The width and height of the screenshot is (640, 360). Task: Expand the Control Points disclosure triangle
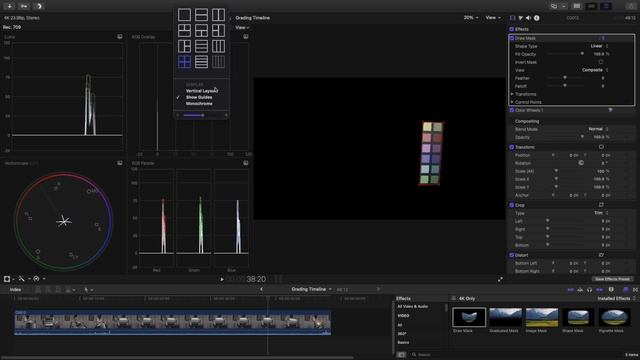pyautogui.click(x=512, y=102)
